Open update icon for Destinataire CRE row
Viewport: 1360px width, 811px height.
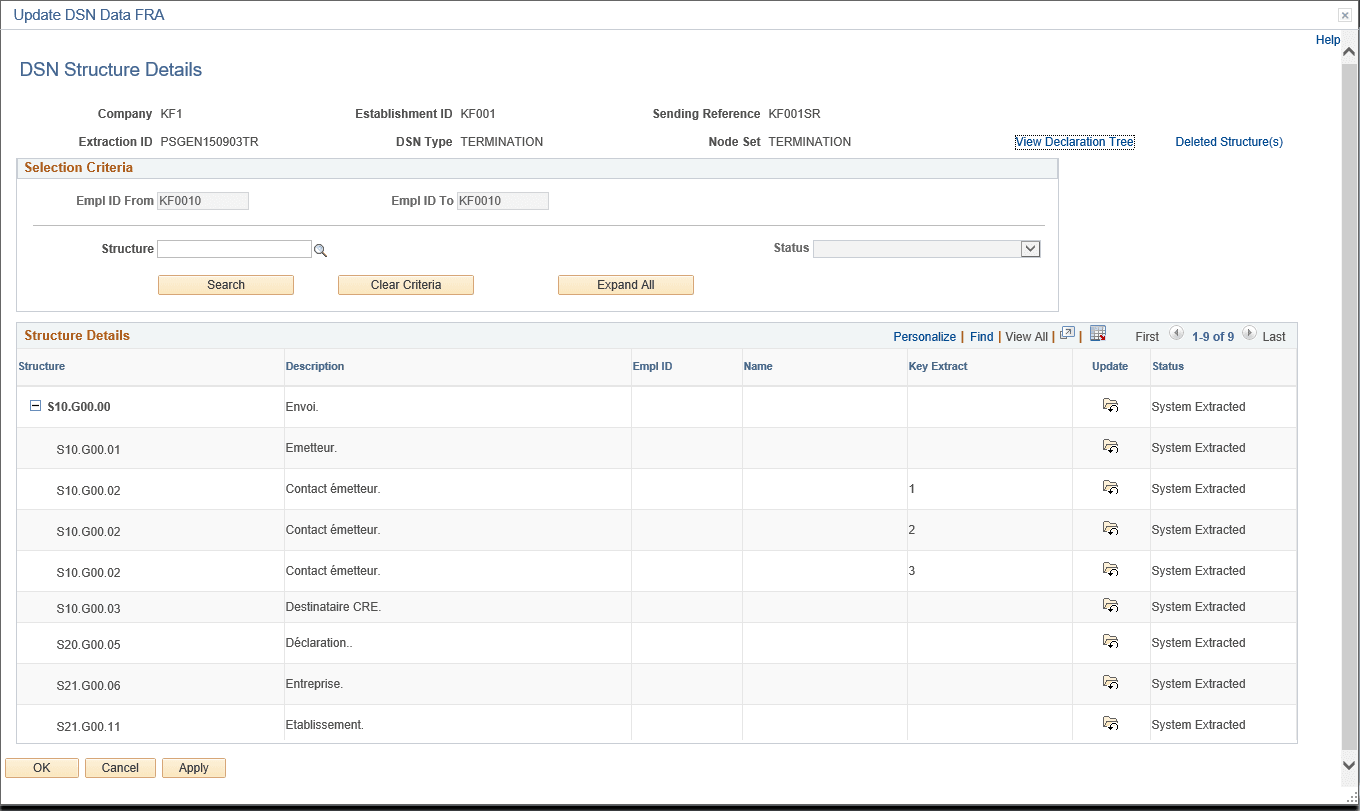click(x=1110, y=606)
